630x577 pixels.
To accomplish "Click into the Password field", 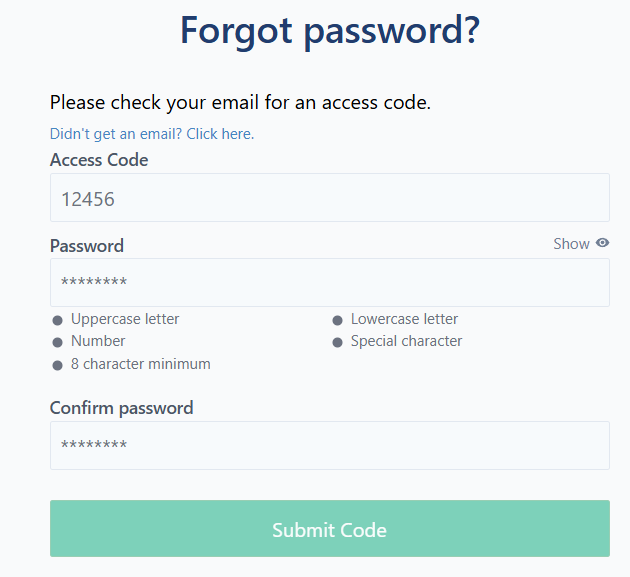I will point(329,282).
